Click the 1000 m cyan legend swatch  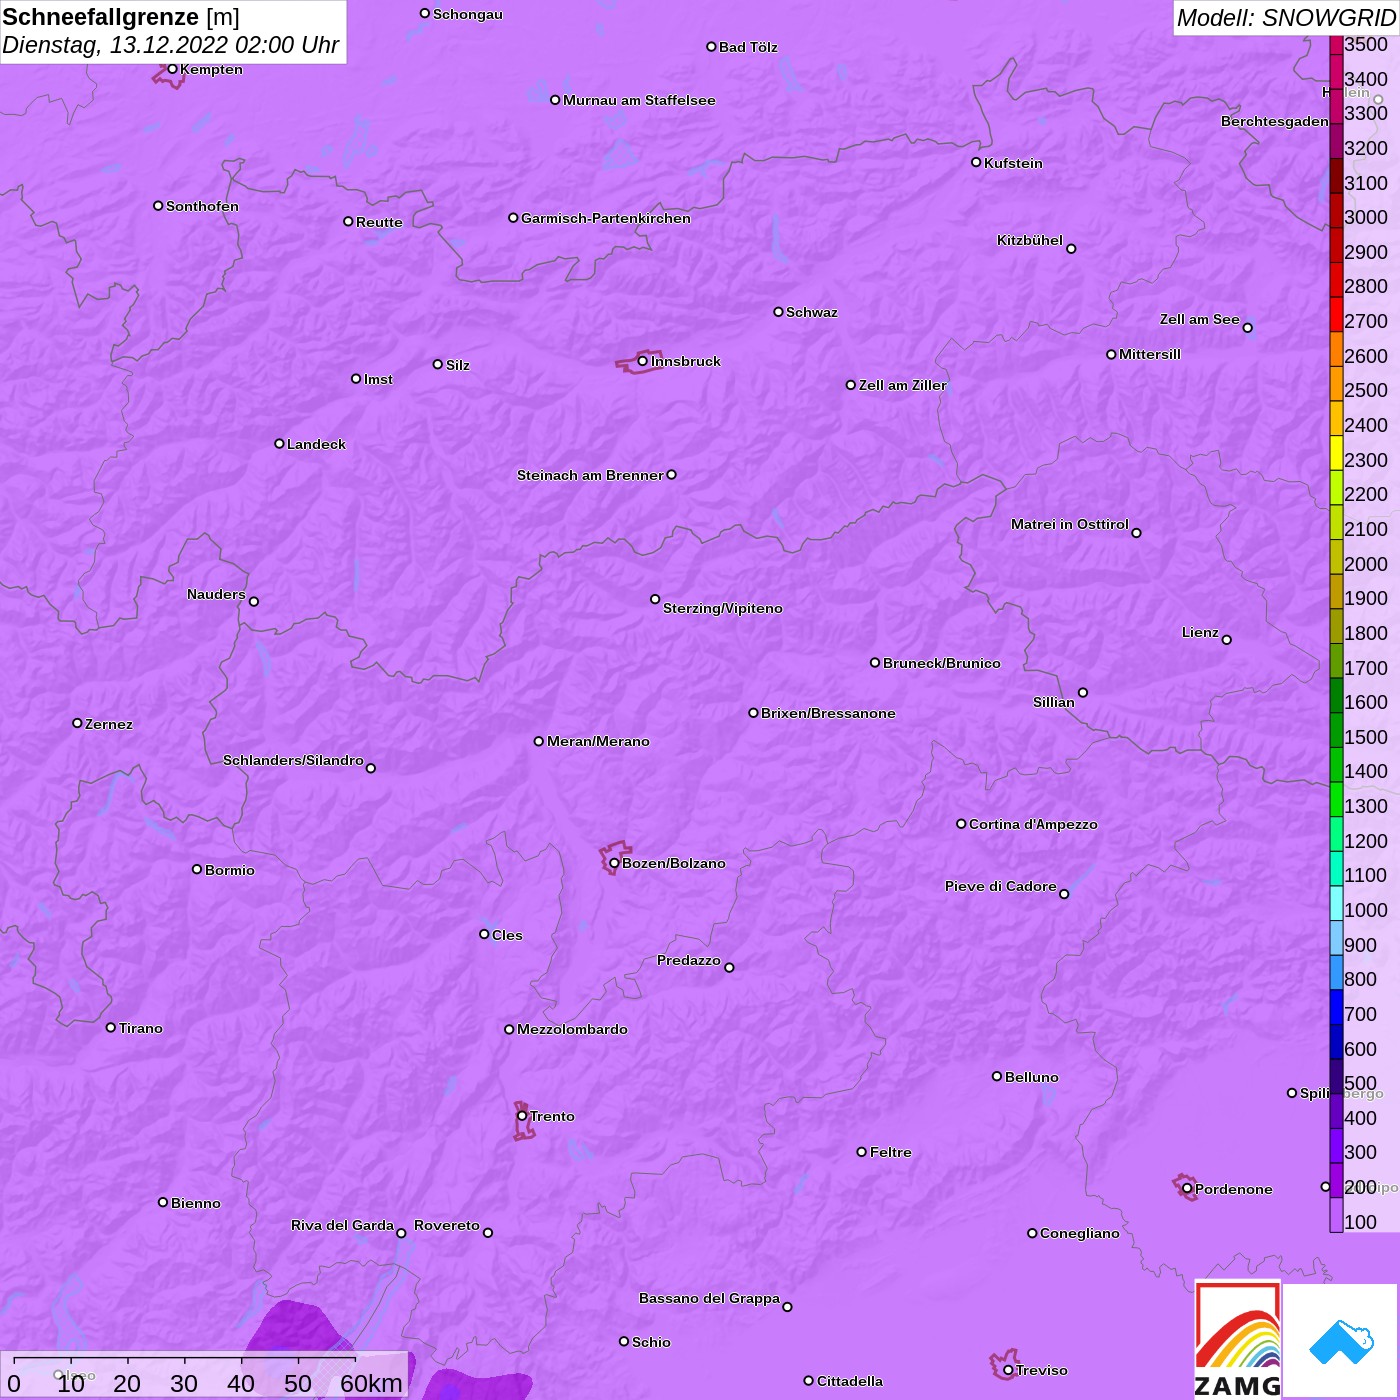(1336, 903)
